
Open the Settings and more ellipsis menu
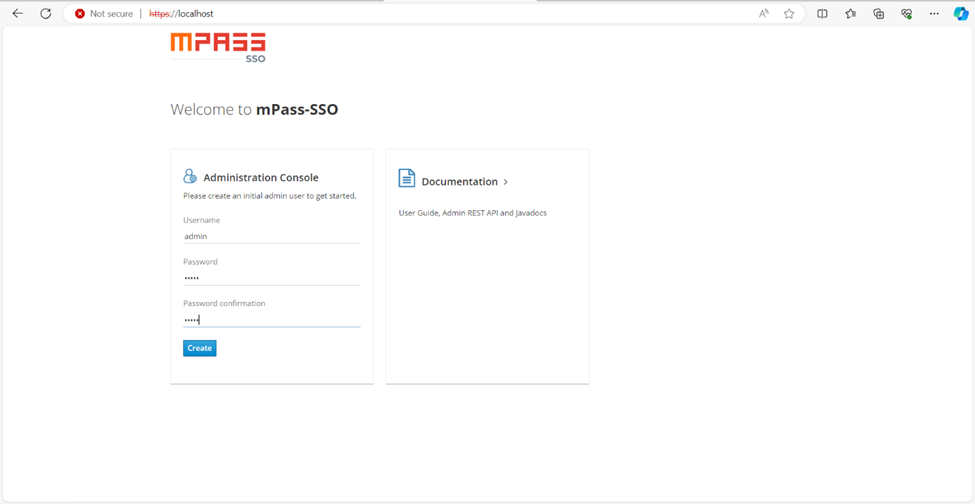pyautogui.click(x=934, y=14)
